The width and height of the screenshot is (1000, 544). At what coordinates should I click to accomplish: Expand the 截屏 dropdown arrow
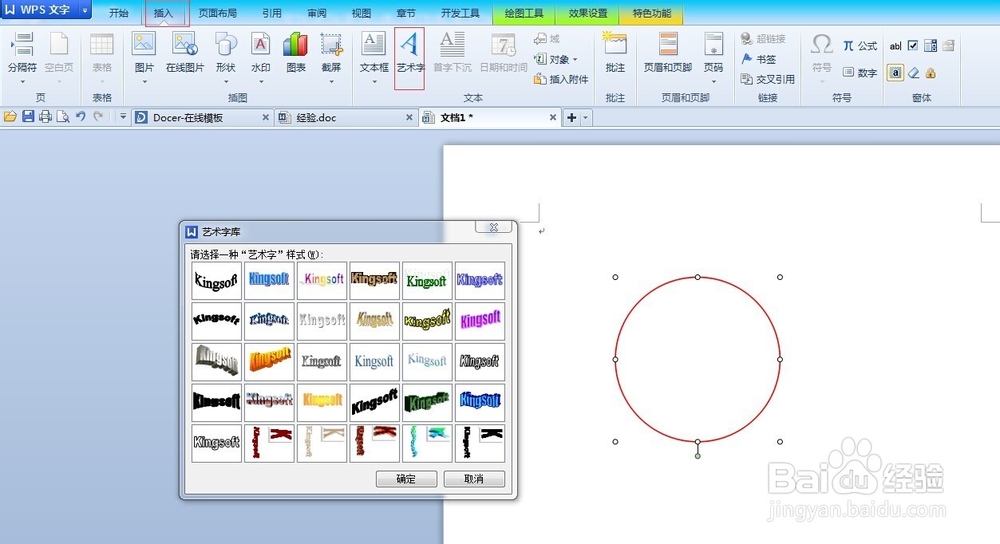(331, 82)
